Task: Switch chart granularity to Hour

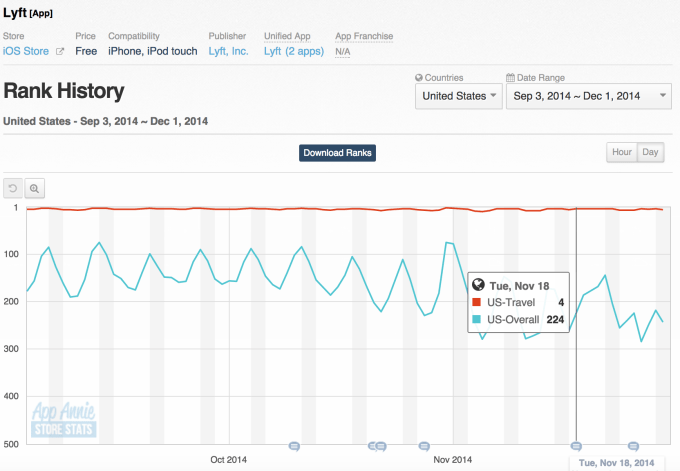Action: point(621,152)
